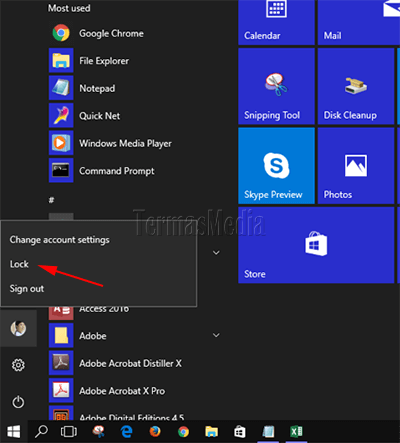
Task: Switch to Excel on the taskbar
Action: (296, 432)
